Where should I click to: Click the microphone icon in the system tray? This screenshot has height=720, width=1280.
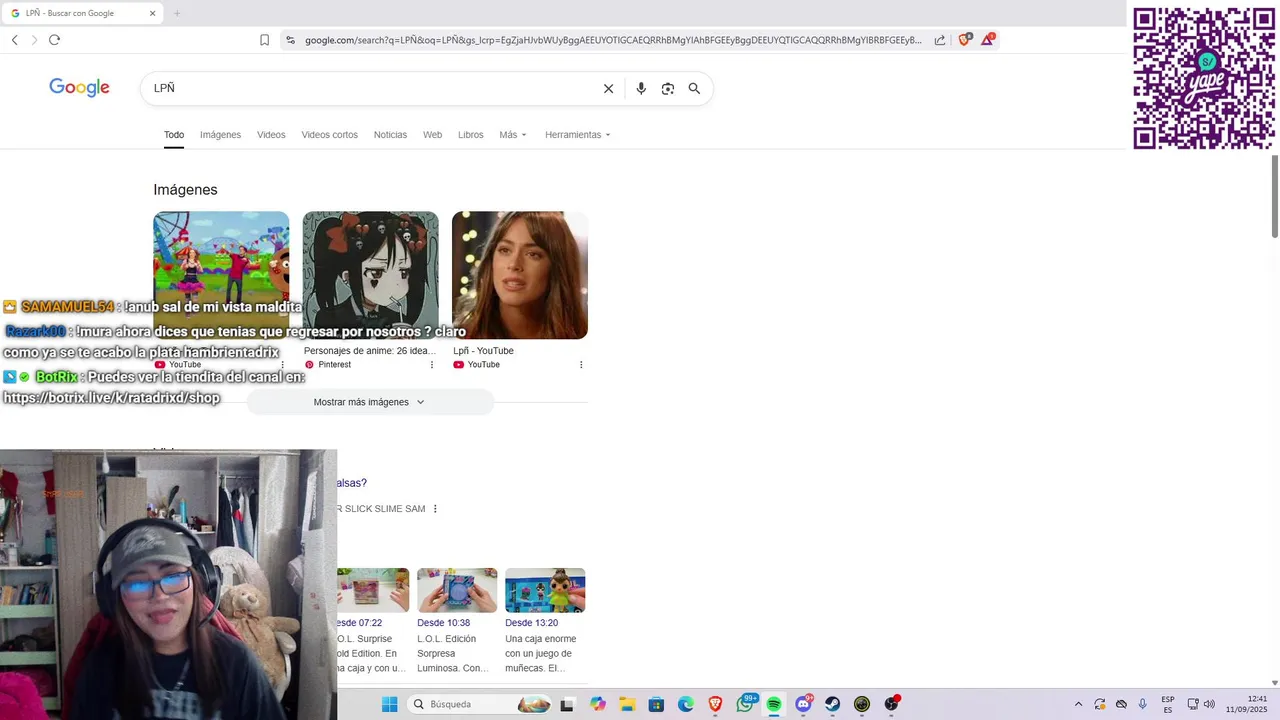[x=1143, y=704]
